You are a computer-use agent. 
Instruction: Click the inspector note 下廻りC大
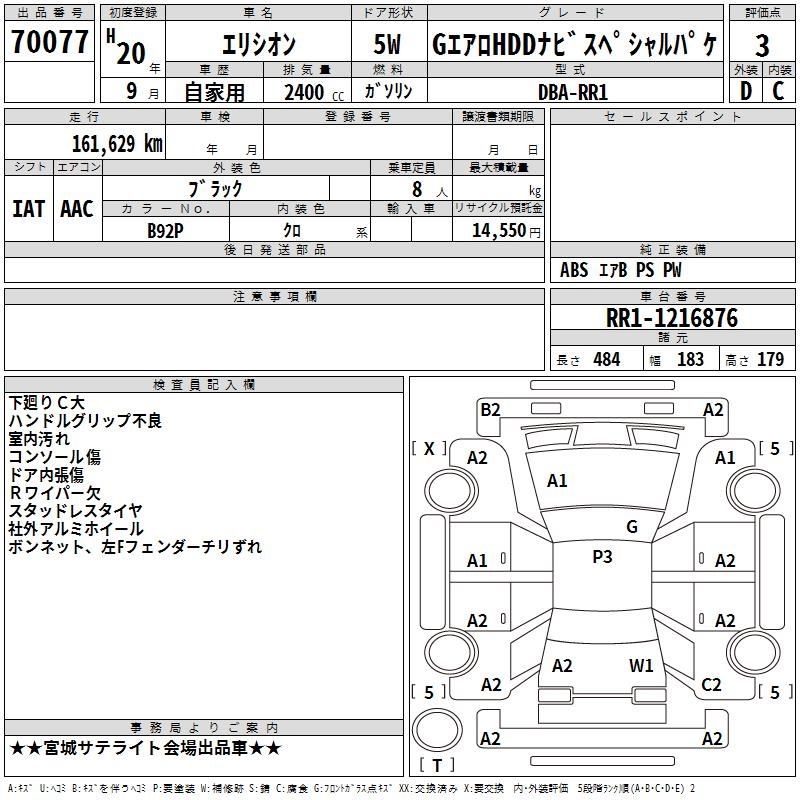click(x=47, y=402)
